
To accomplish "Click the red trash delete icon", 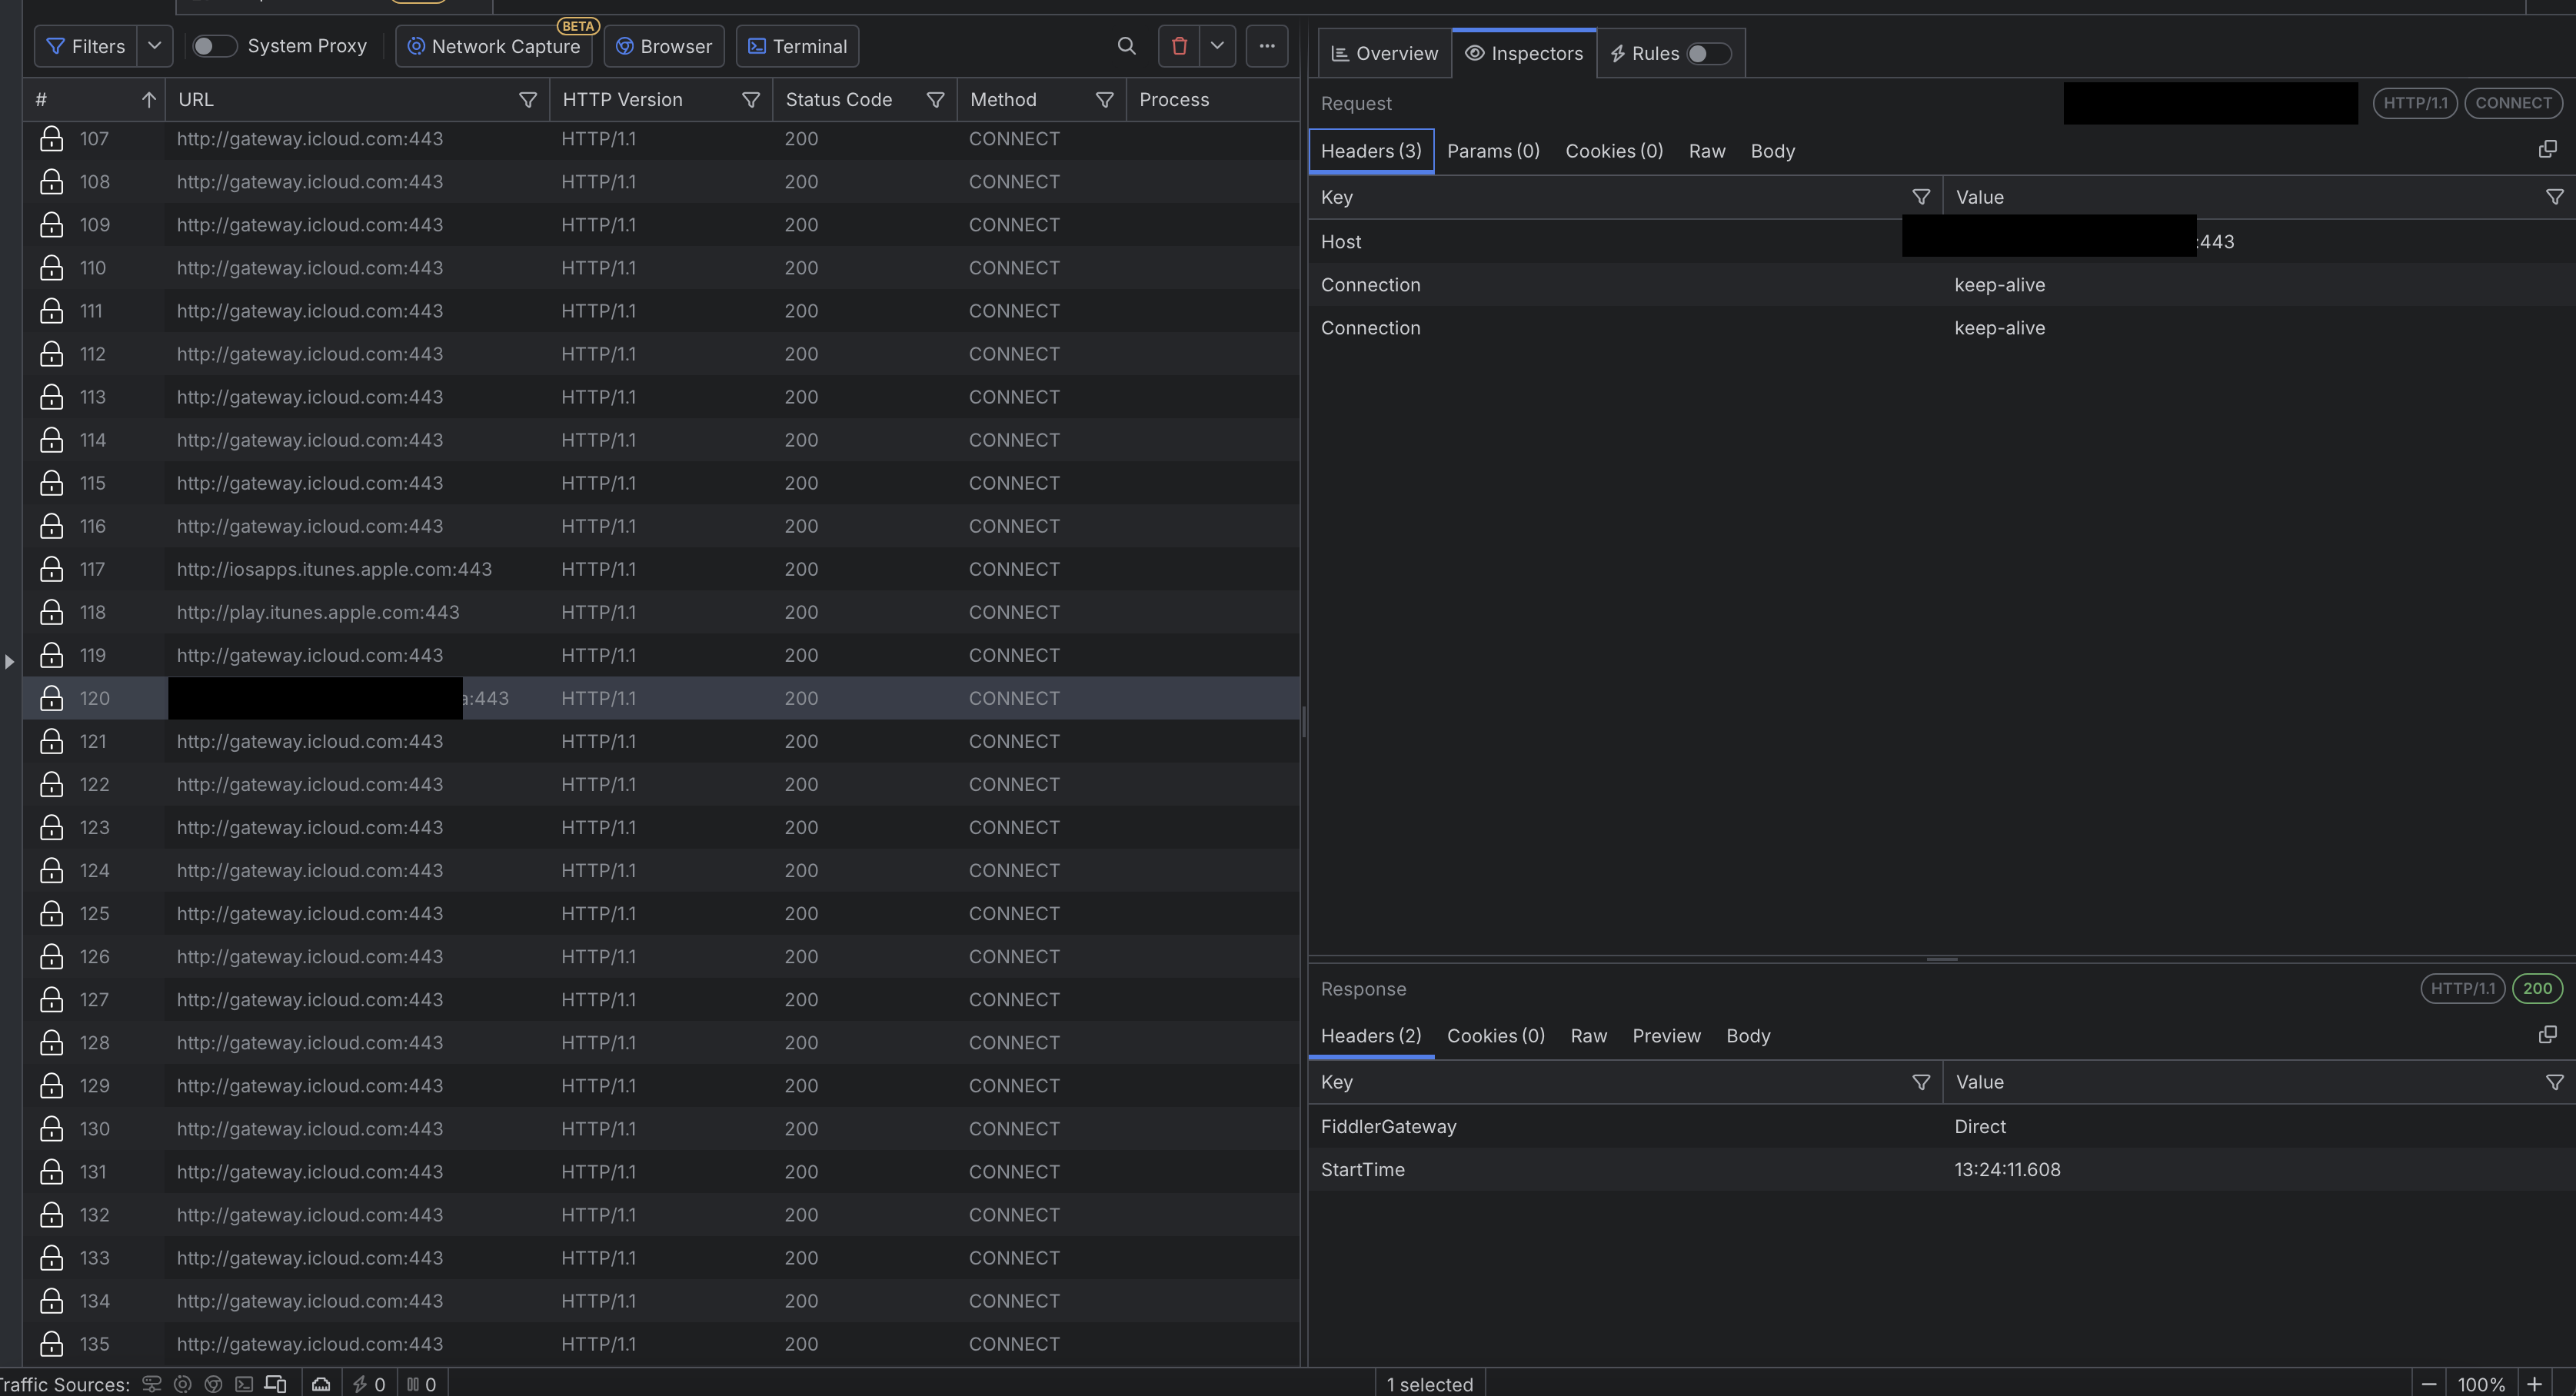I will pos(1179,46).
